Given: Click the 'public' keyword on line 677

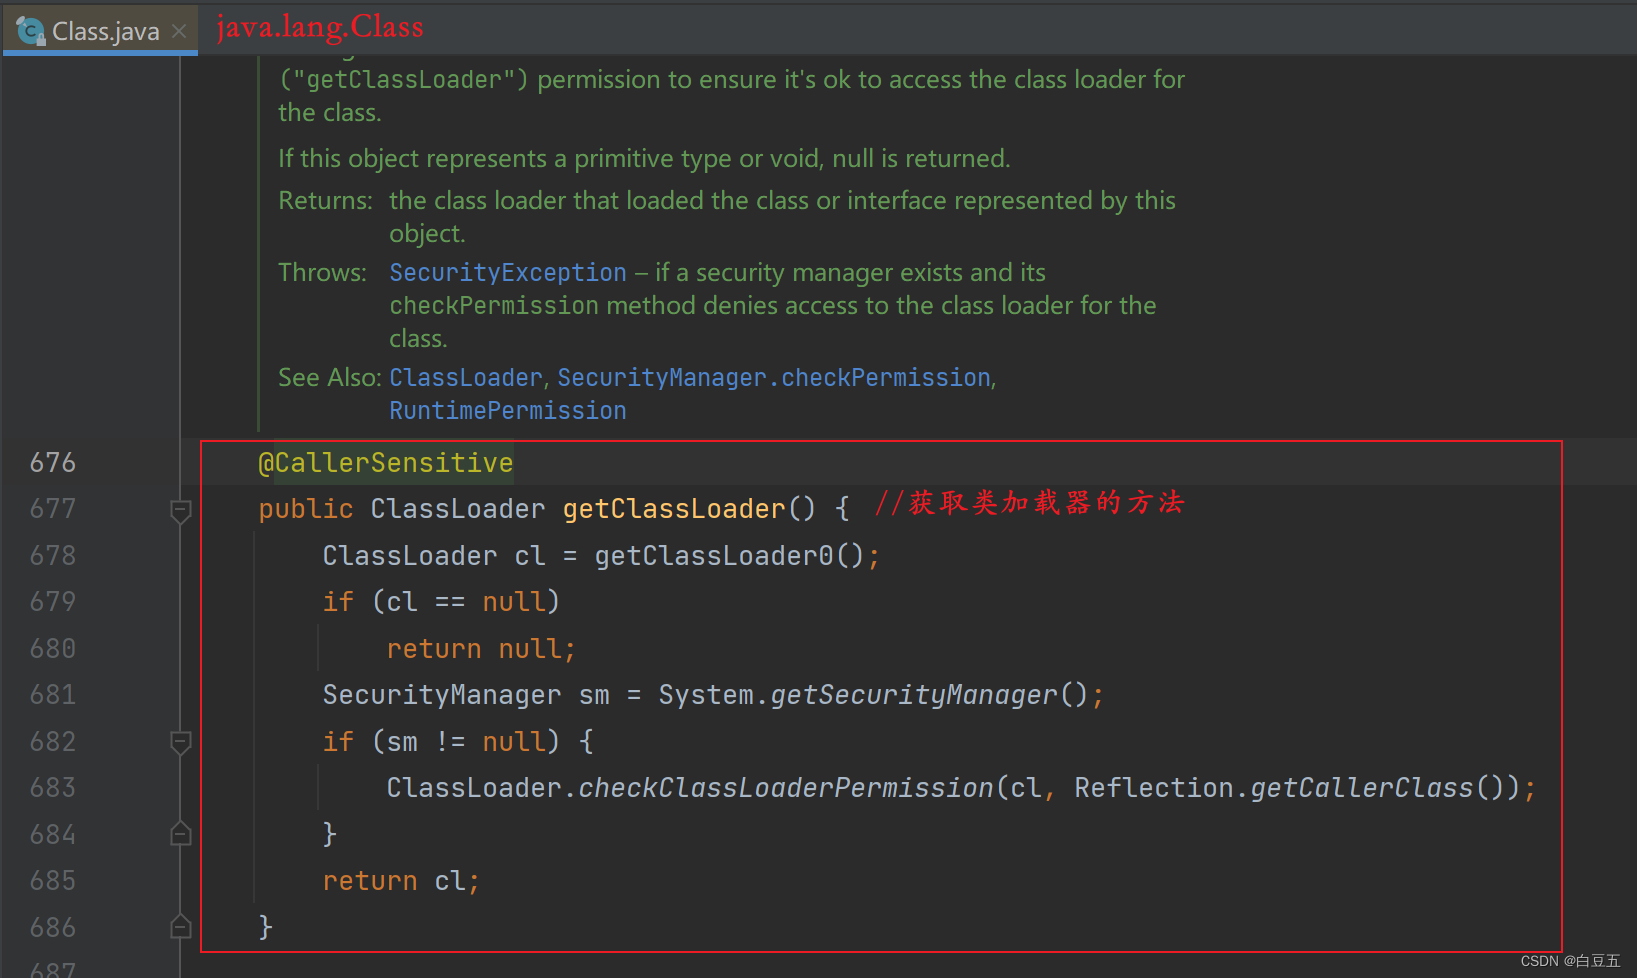Looking at the screenshot, I should tap(306, 509).
